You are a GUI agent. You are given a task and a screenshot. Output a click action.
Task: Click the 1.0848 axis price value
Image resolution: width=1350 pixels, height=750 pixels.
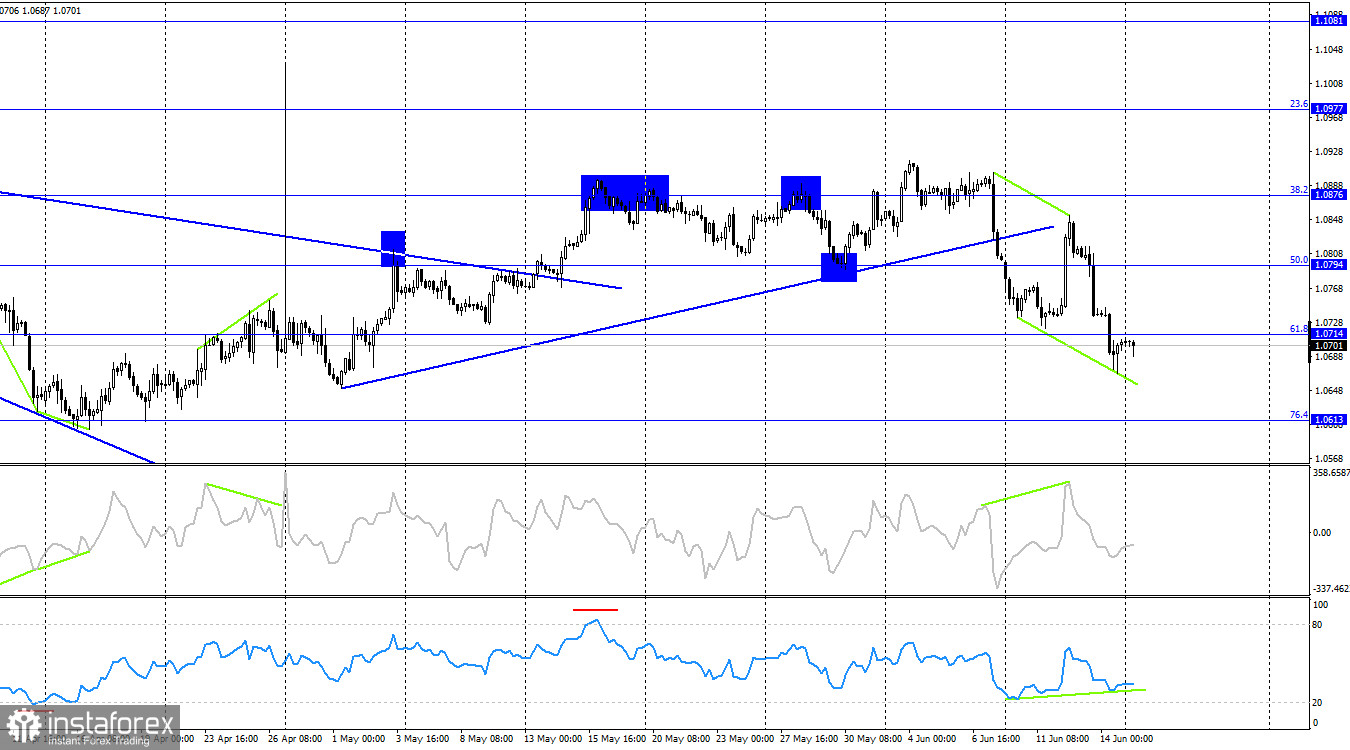[1329, 220]
